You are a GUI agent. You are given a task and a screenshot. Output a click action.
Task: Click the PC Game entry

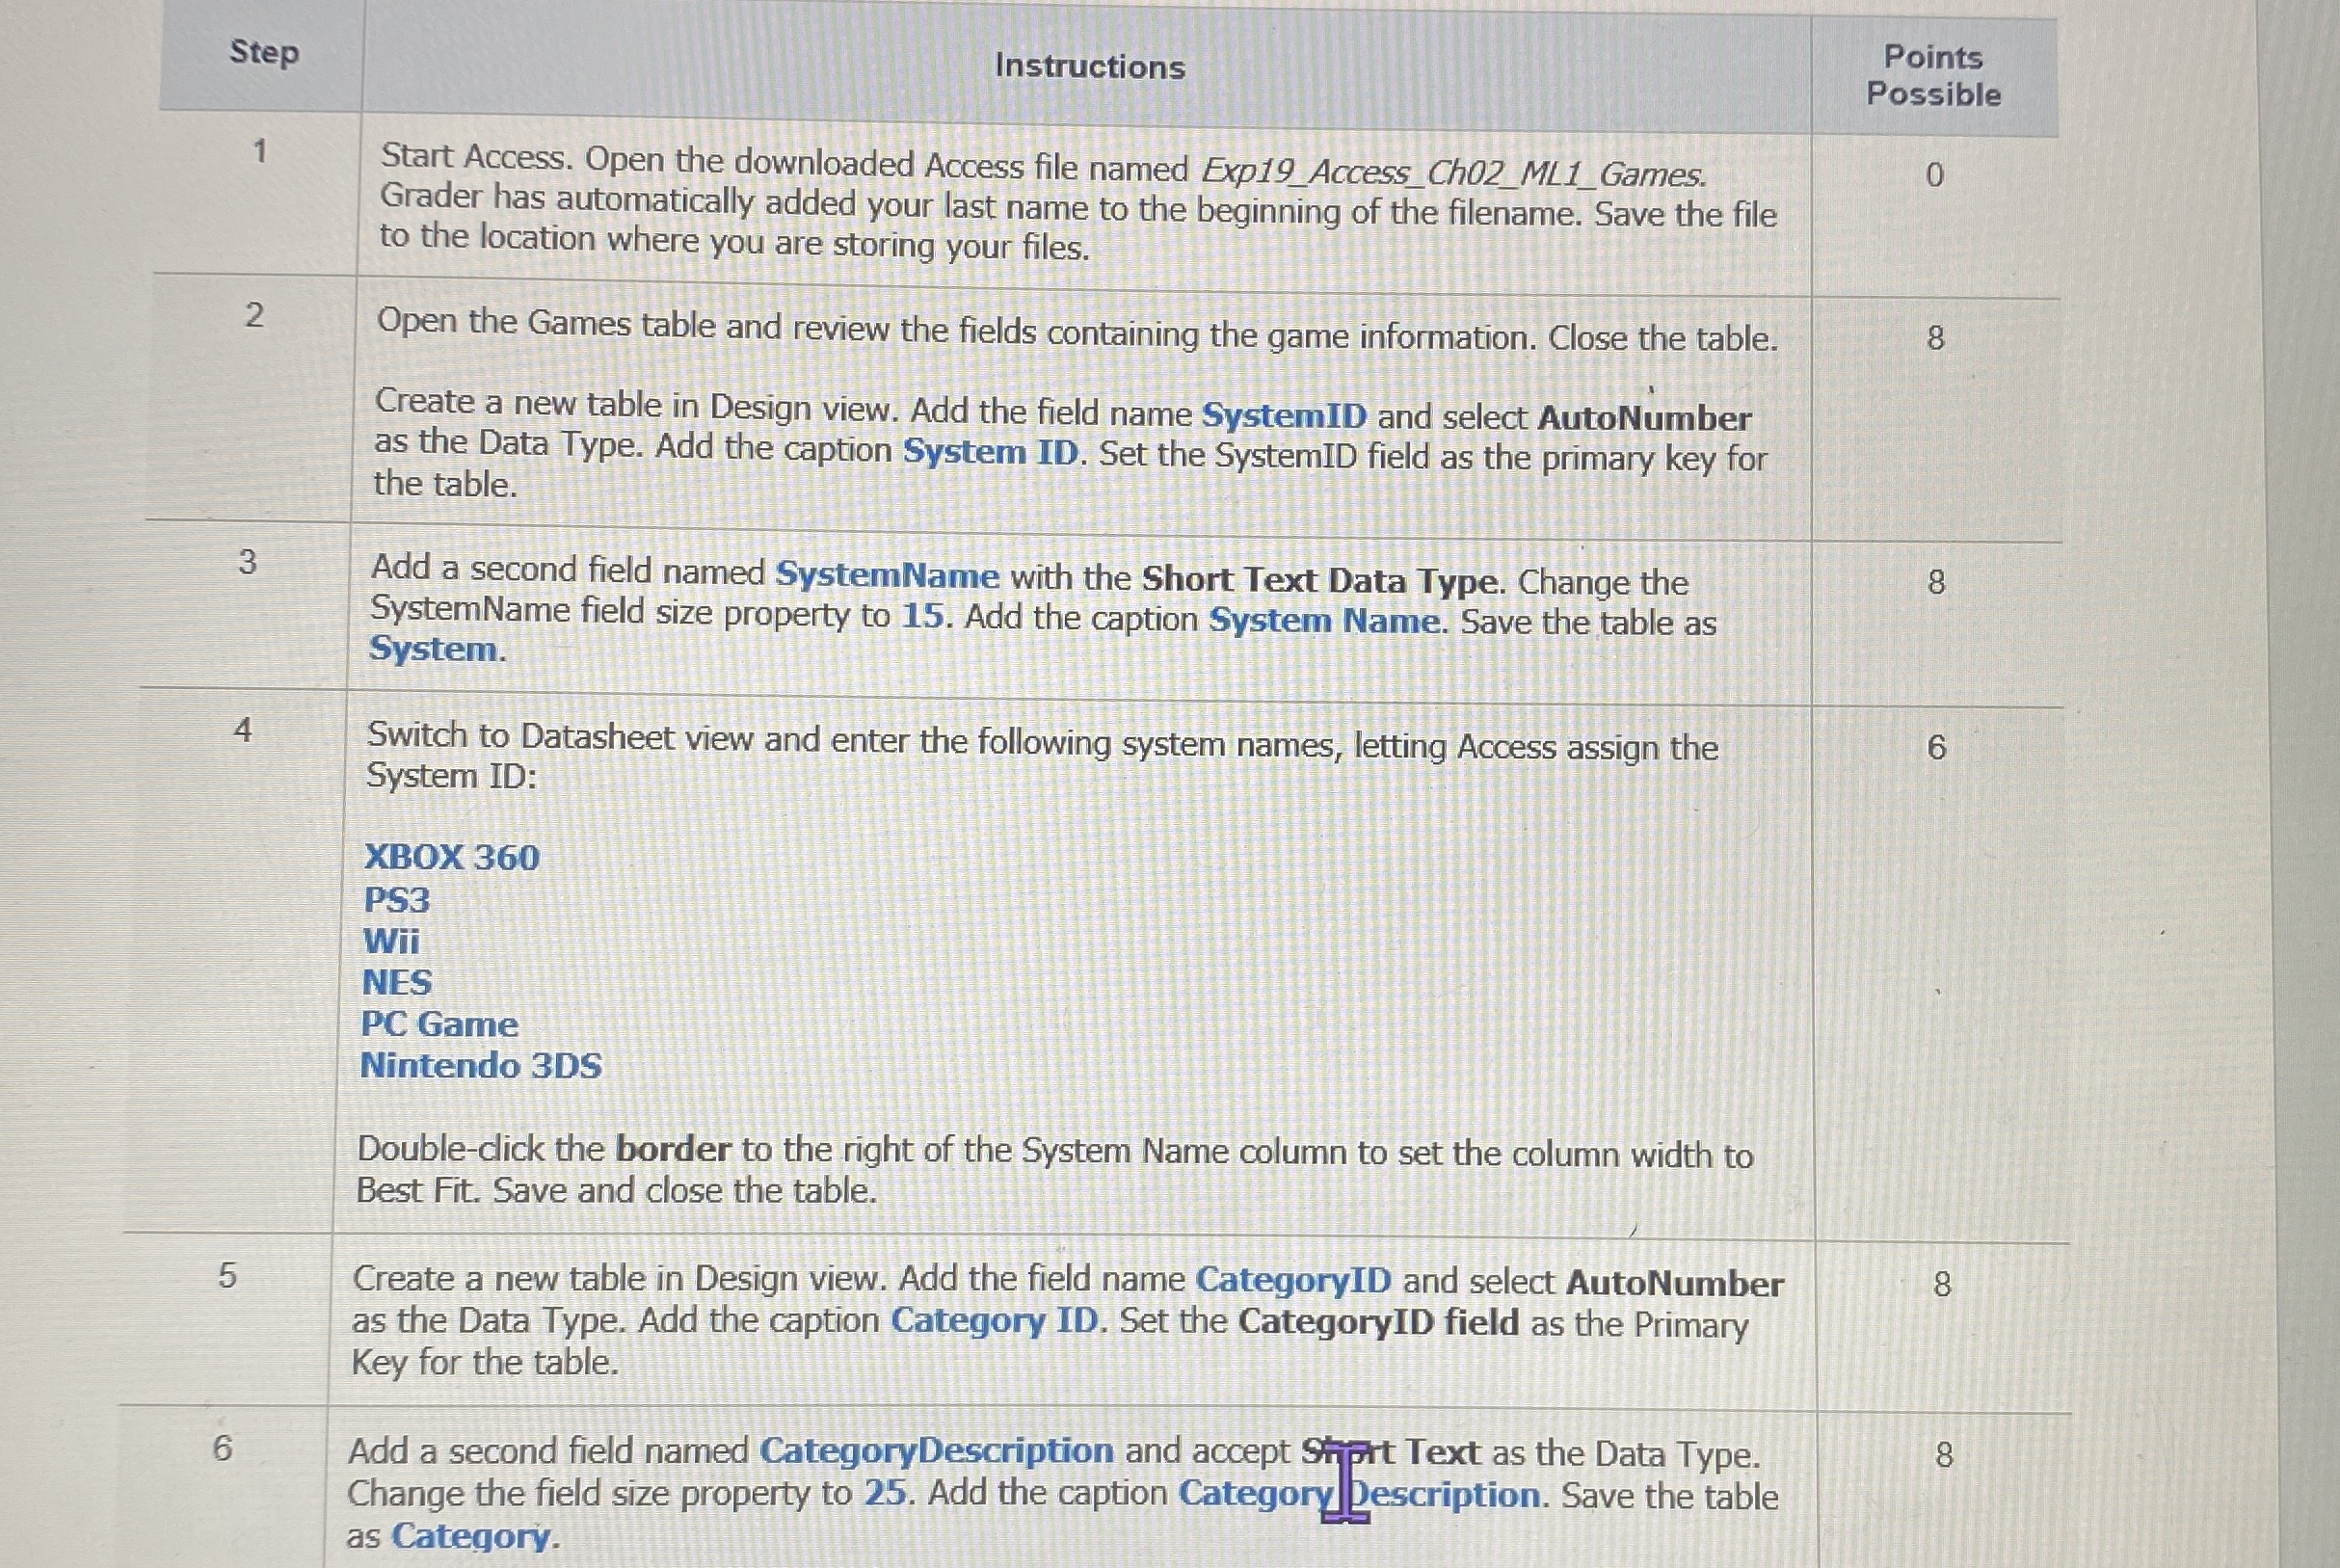[x=439, y=1024]
